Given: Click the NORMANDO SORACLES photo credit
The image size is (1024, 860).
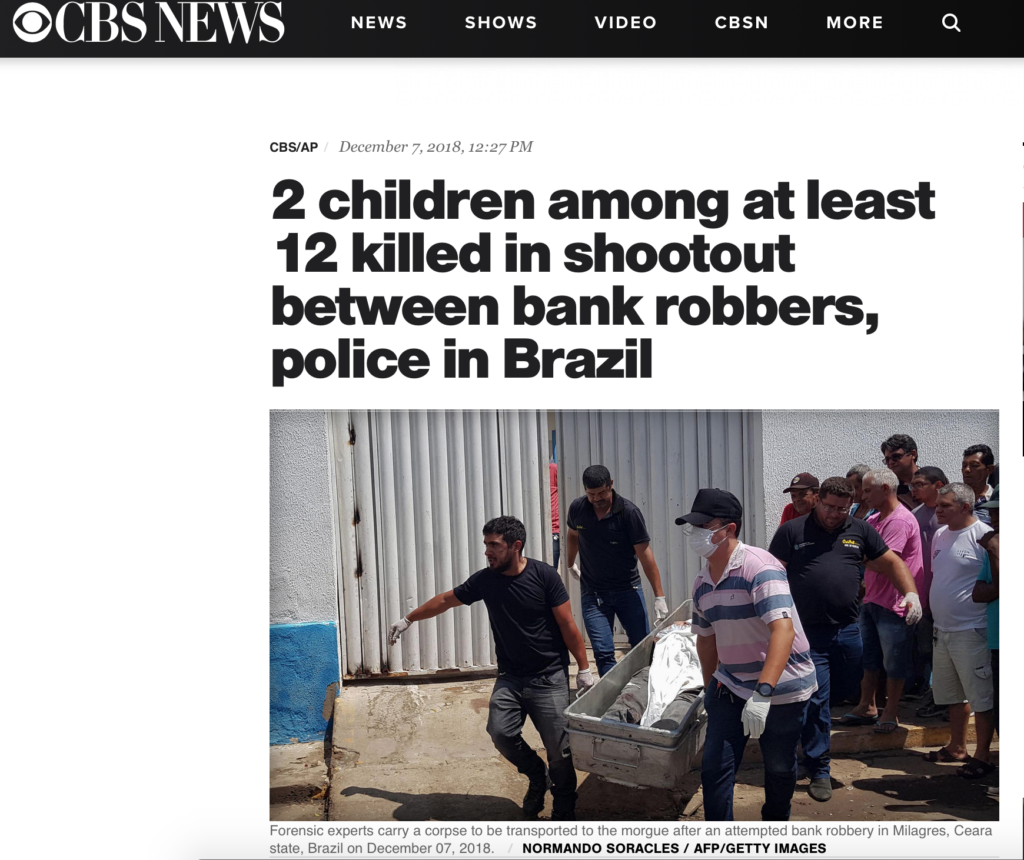Looking at the screenshot, I should tap(600, 848).
